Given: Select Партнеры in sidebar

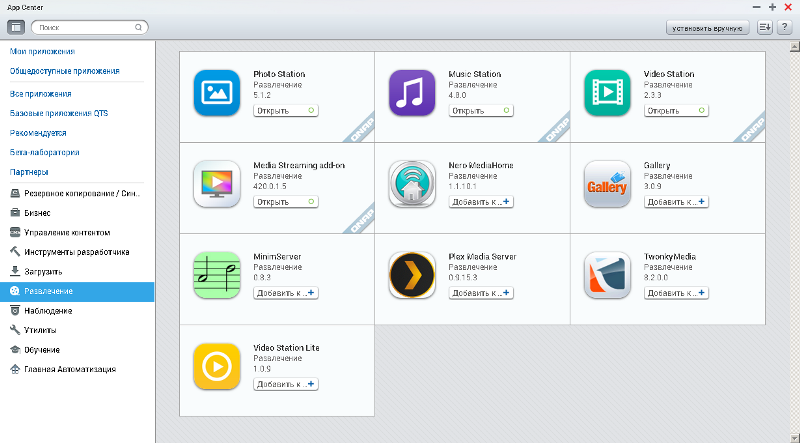Looking at the screenshot, I should click(x=29, y=172).
